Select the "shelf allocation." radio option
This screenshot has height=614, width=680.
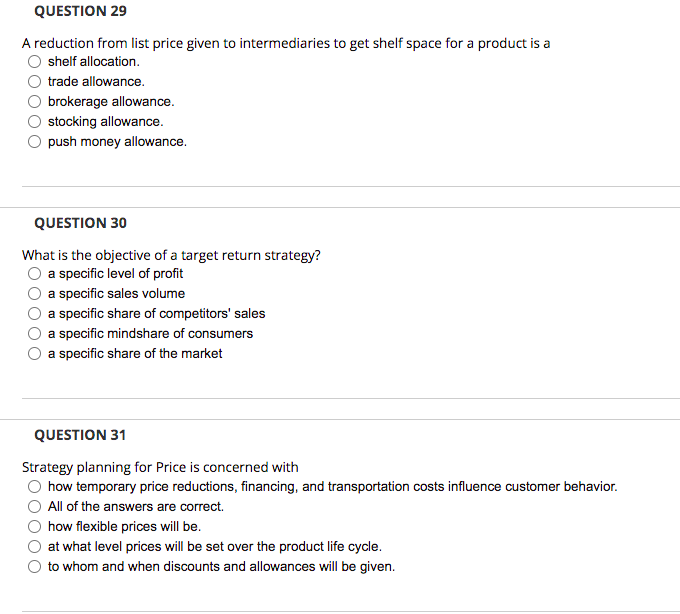35,62
